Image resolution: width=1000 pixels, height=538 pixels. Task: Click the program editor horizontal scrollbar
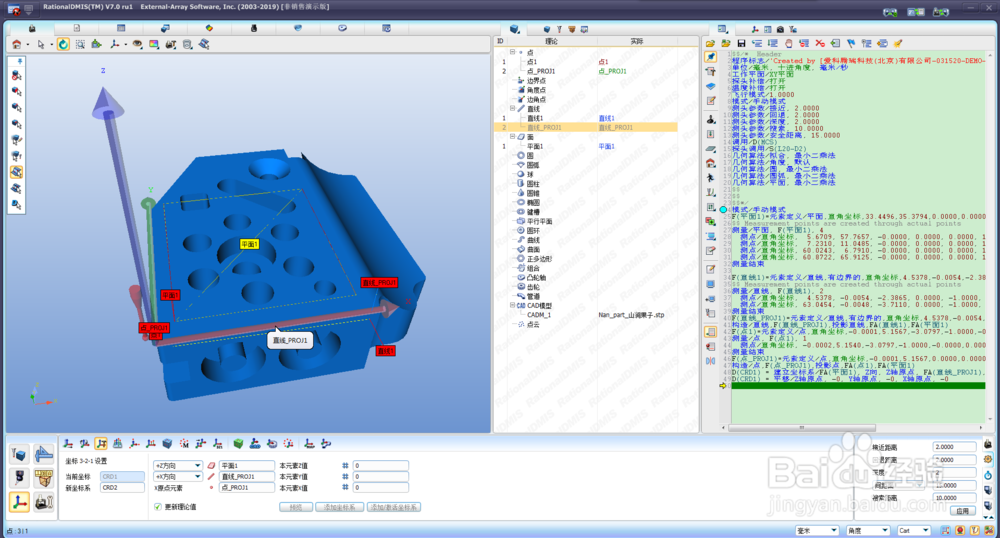(802, 428)
